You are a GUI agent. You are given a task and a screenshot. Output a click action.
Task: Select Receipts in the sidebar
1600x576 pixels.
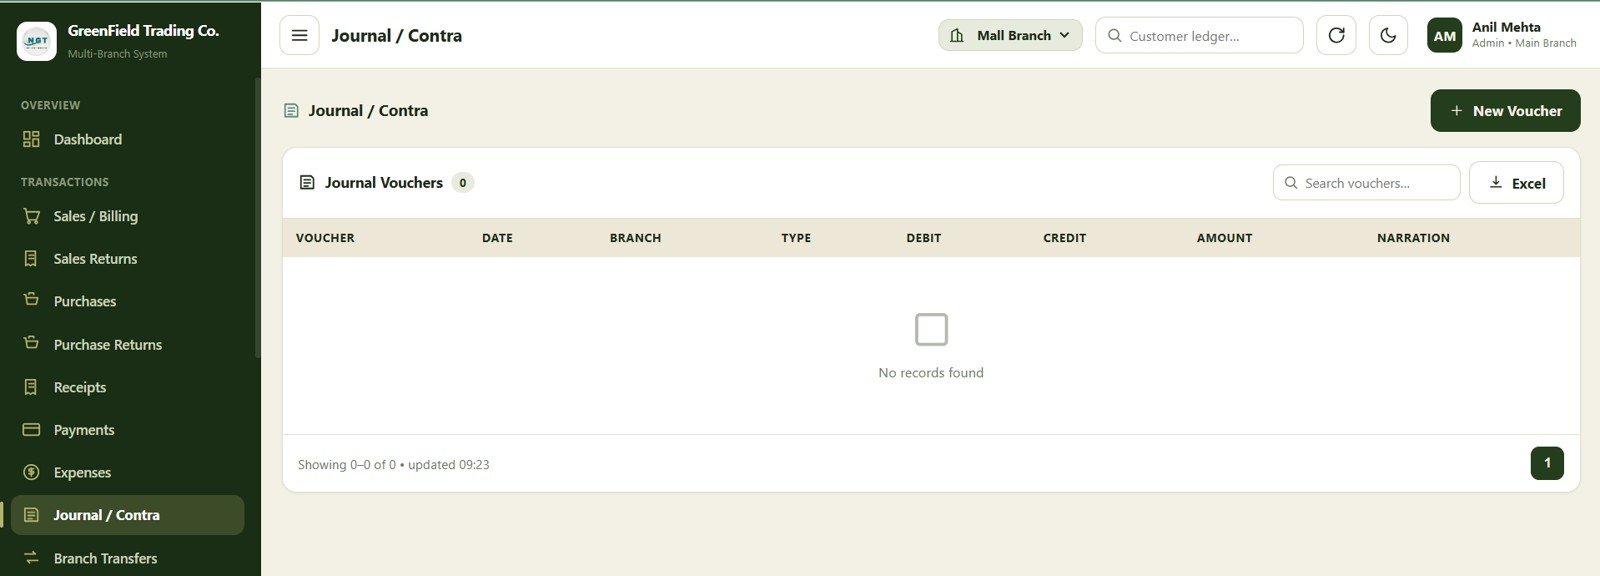tap(127, 387)
